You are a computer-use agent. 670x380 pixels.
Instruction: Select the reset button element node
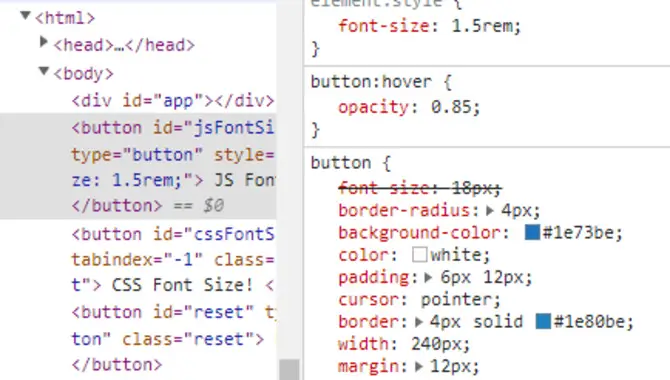point(173,338)
